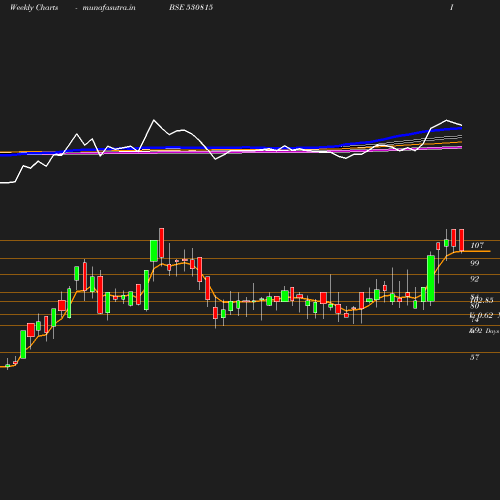Click the 107 price level label
Screen dimensions: 500x500
[x=477, y=245]
